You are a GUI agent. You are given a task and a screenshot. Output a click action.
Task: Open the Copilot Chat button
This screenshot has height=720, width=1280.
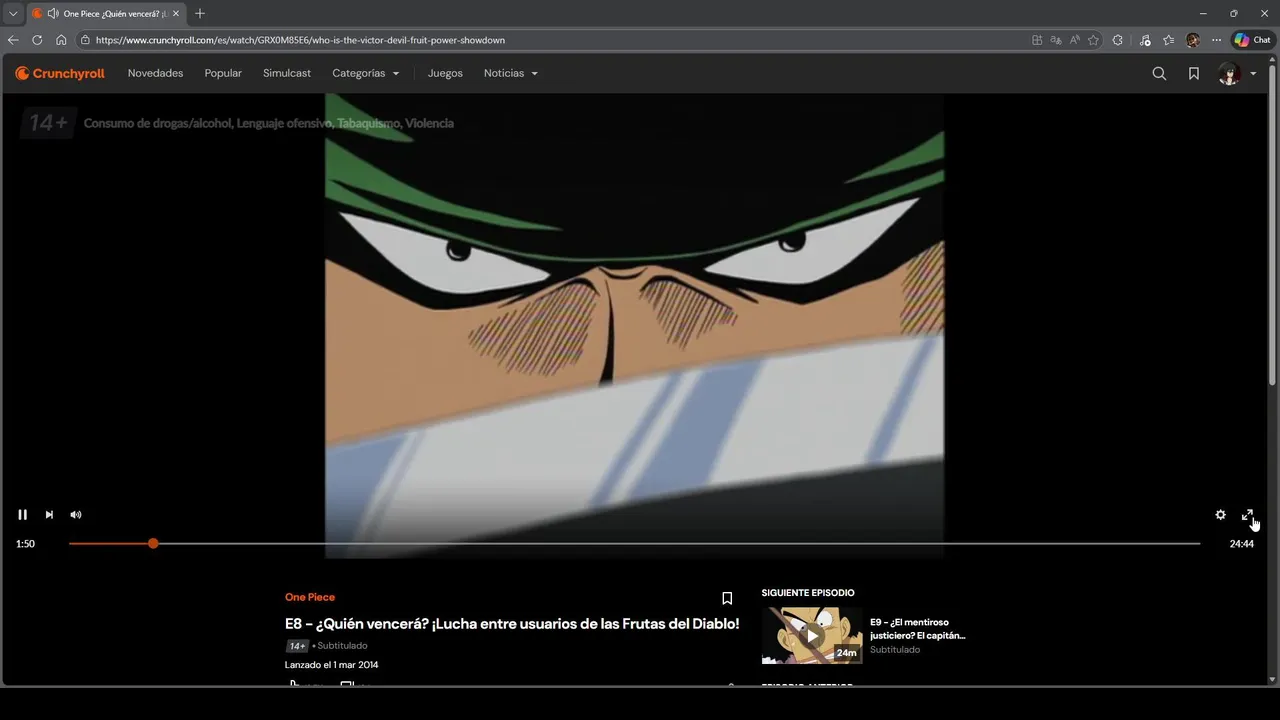1252,40
